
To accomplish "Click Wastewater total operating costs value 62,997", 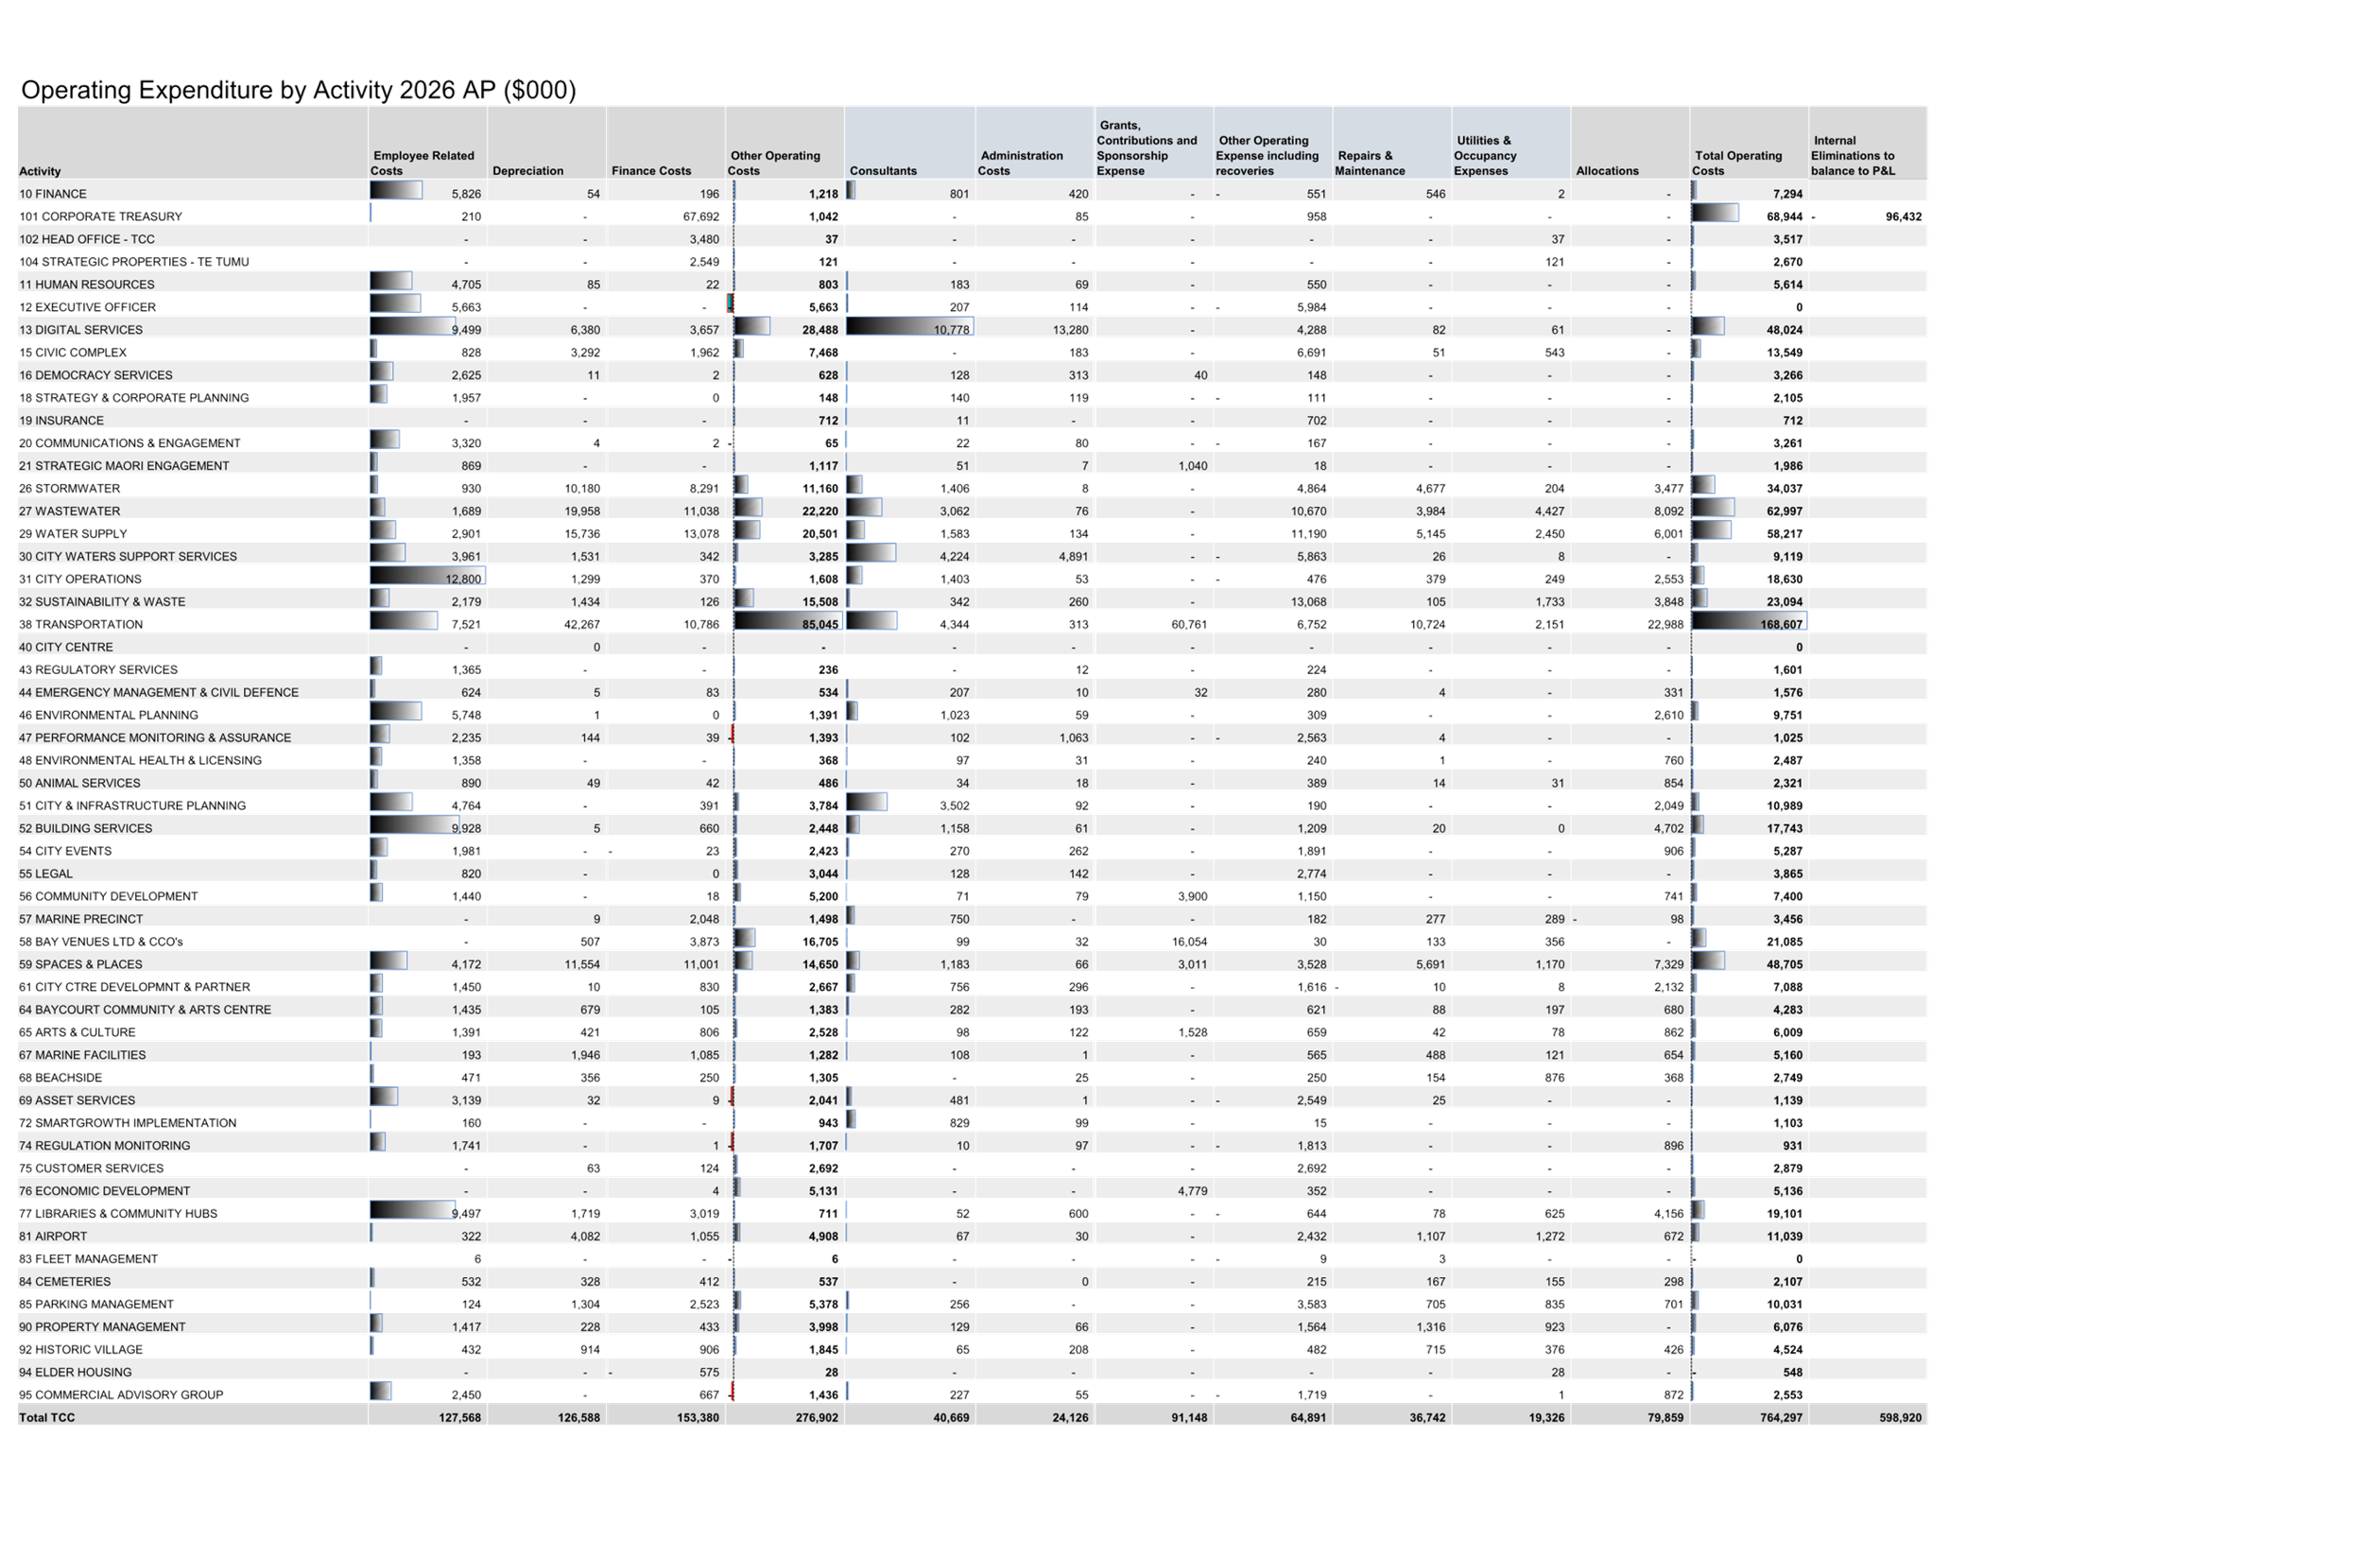I will pyautogui.click(x=1784, y=511).
